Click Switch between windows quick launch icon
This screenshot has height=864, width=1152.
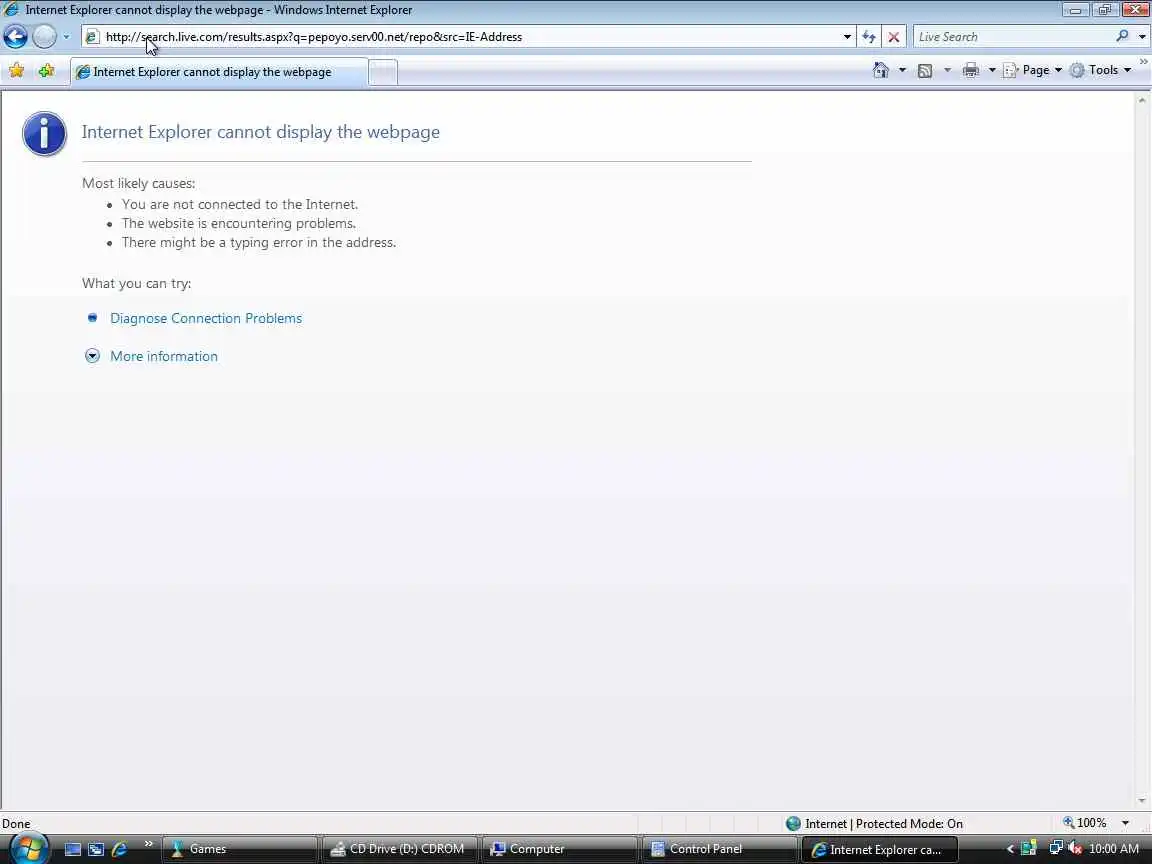(96, 849)
